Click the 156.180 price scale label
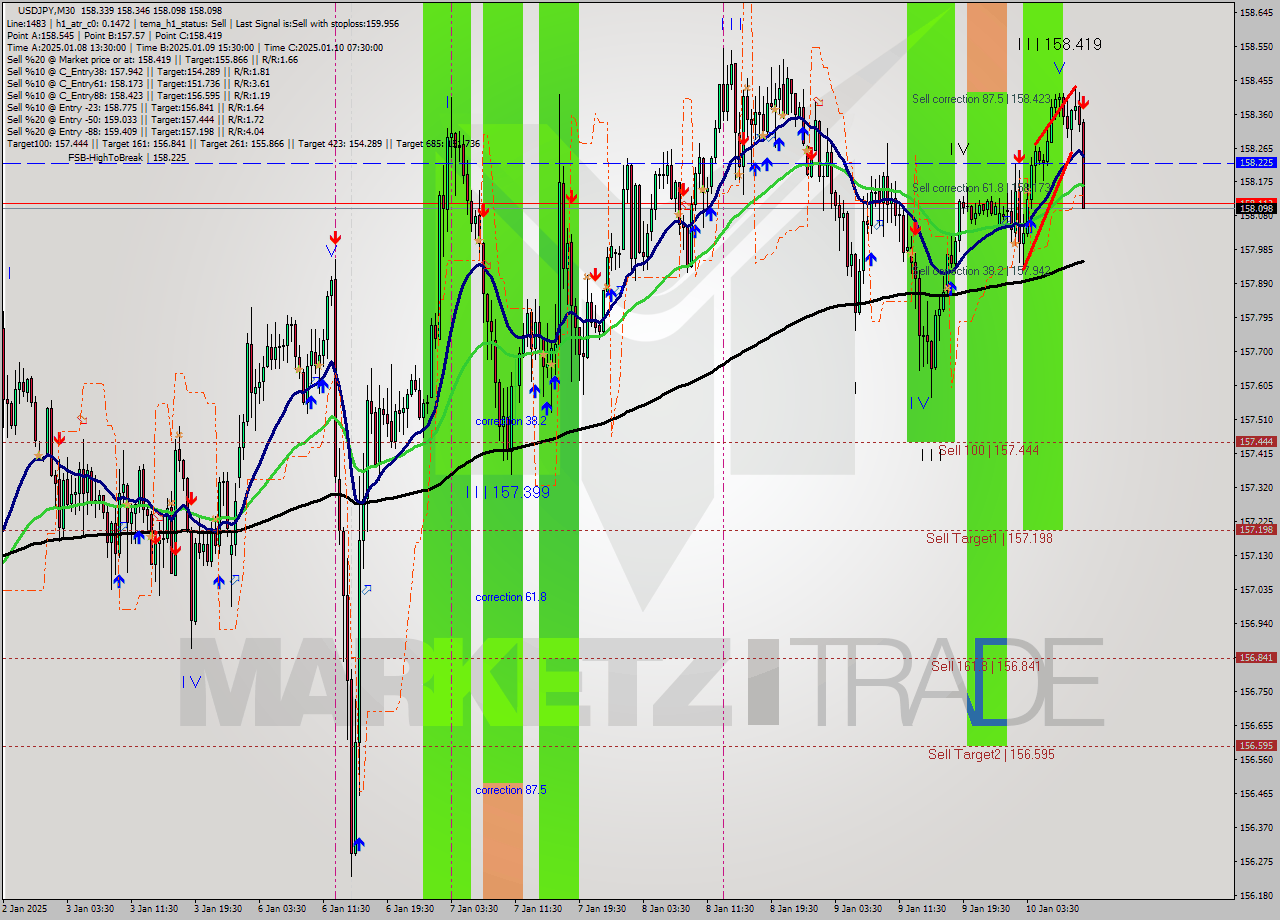Screen dimensions: 1280x920 pyautogui.click(x=1256, y=895)
